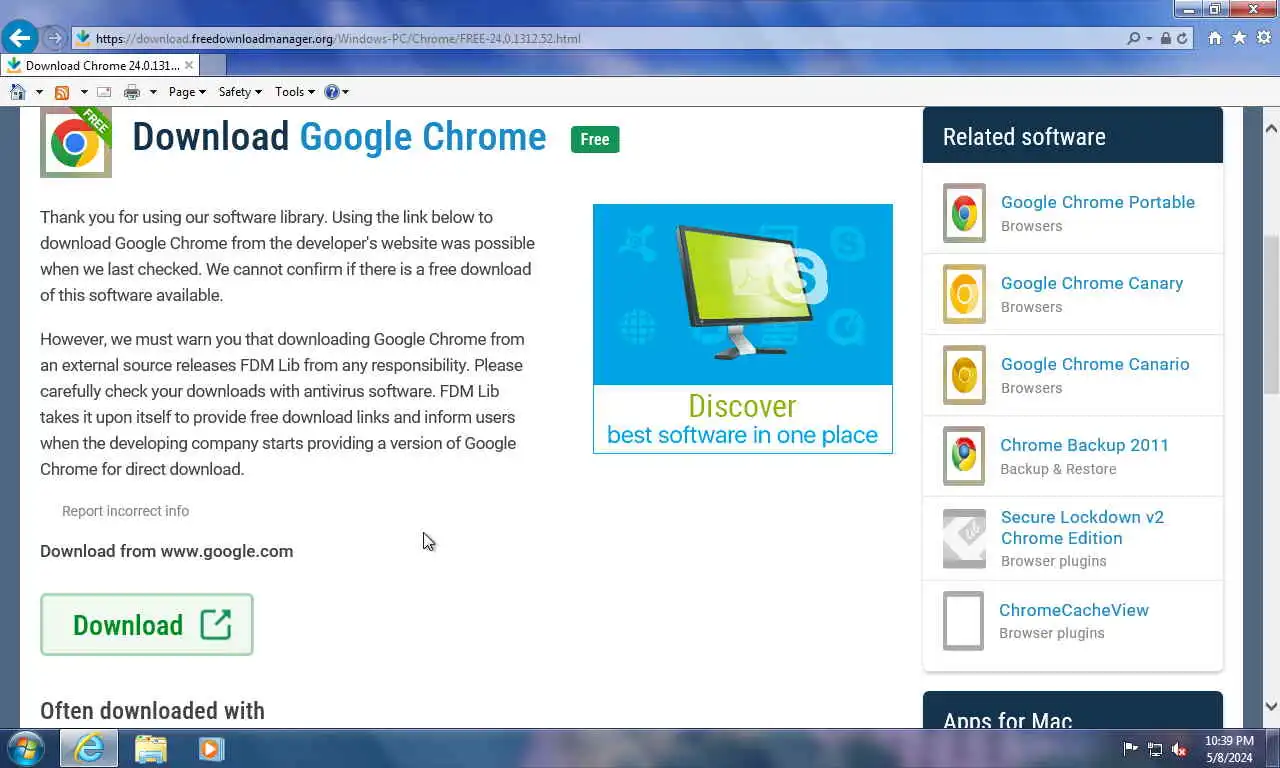Refresh the page with the reload icon
The height and width of the screenshot is (768, 1280).
click(1181, 38)
